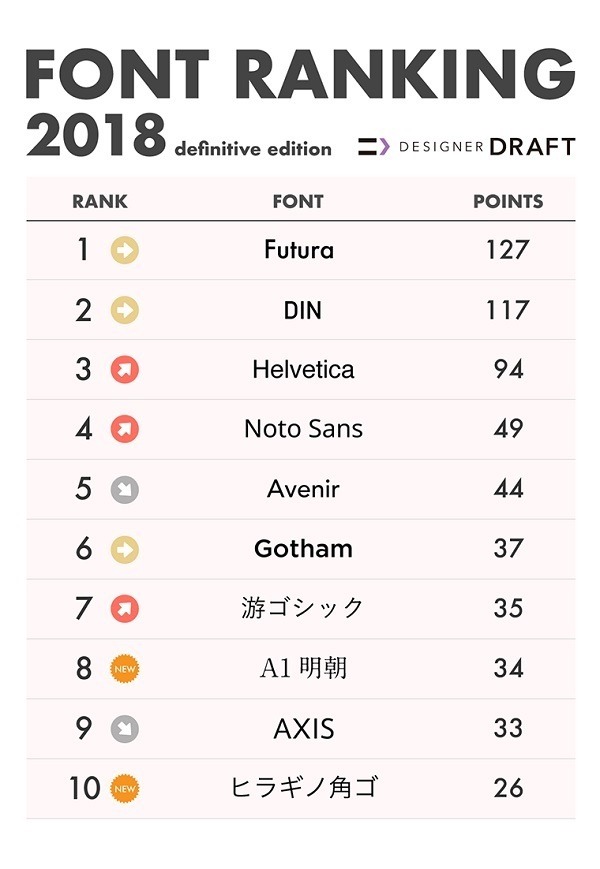
Task: Click the POINTS column header
Action: click(508, 201)
